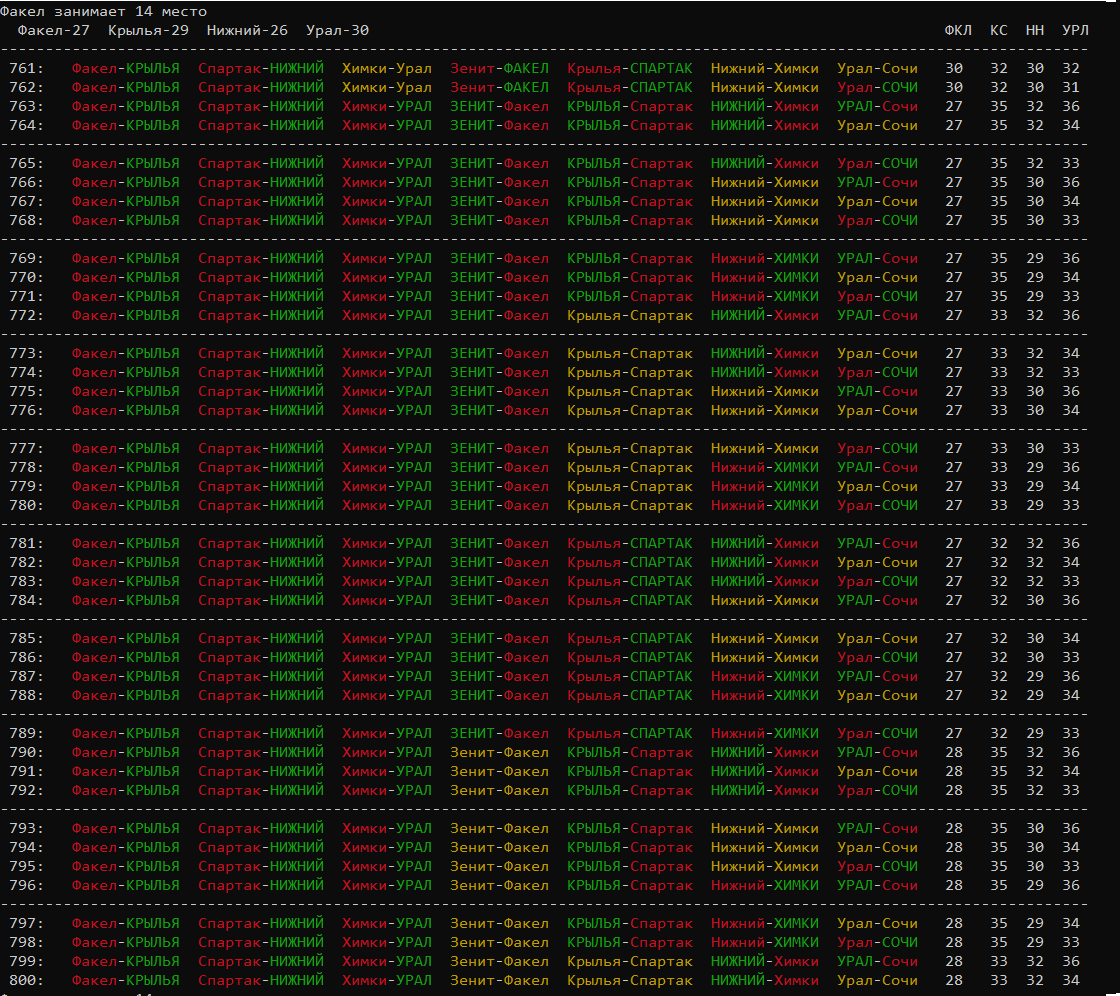
Task: Select 'Крылья-29' in the points summary line
Action: 149,31
